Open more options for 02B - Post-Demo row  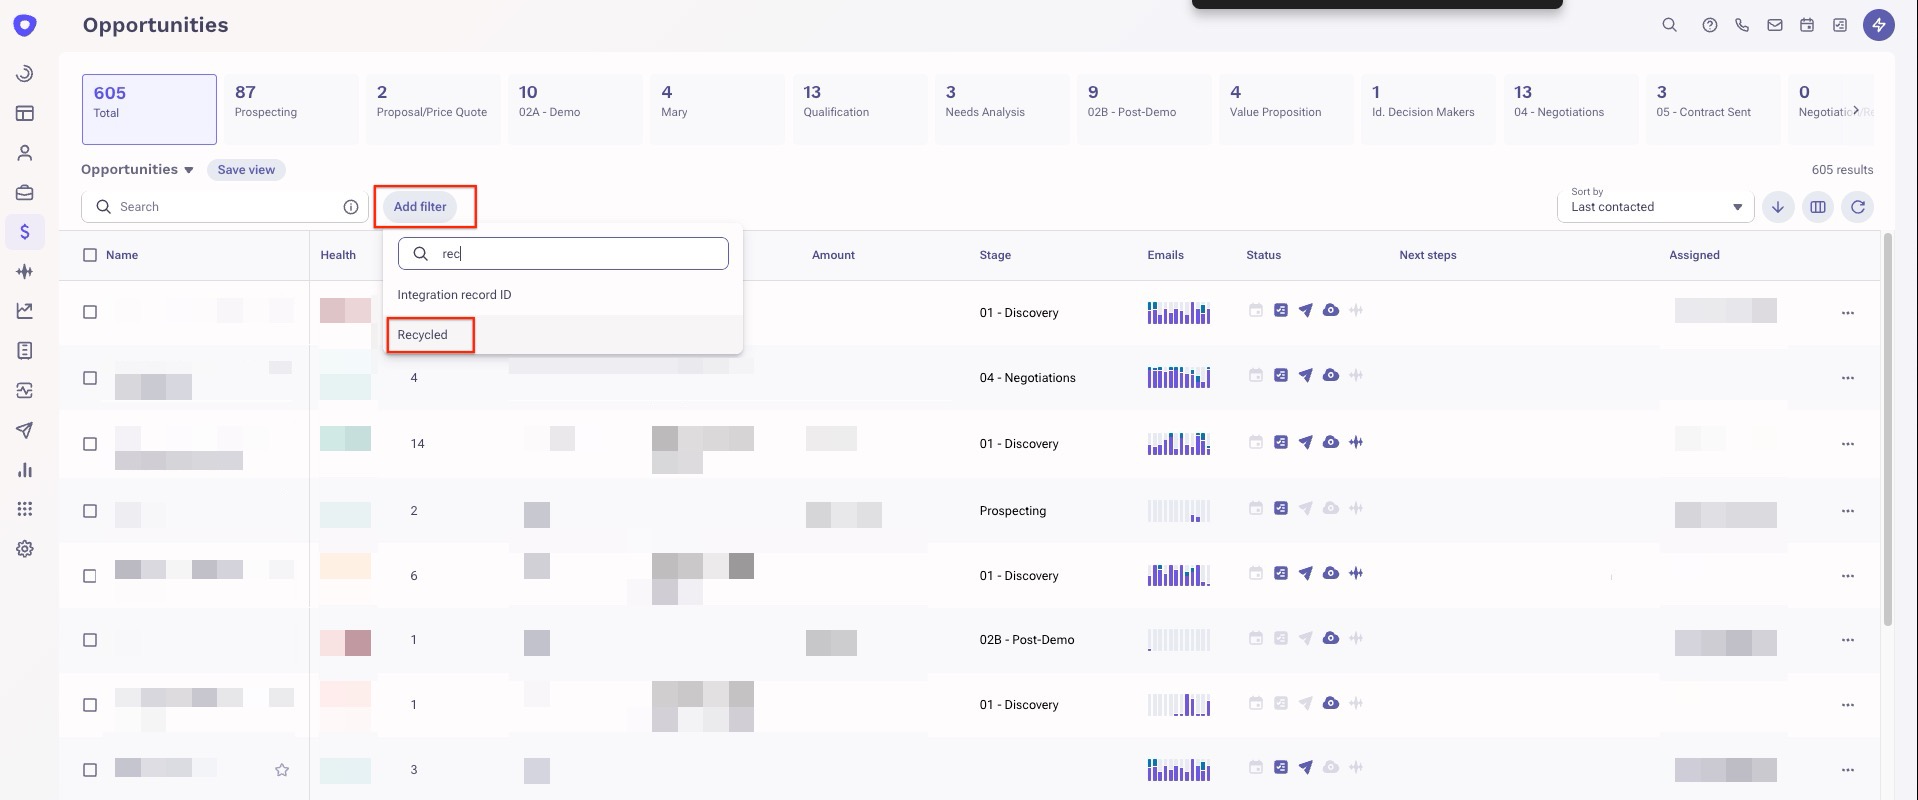[1848, 640]
